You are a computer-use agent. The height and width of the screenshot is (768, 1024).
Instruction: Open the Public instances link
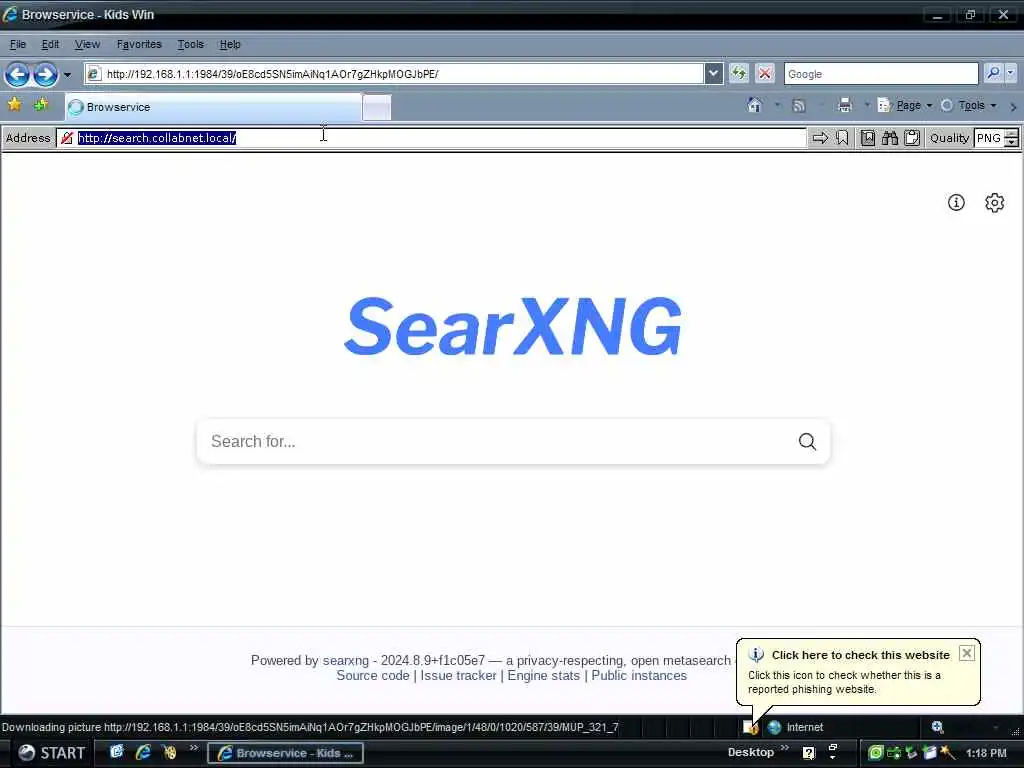coord(639,676)
